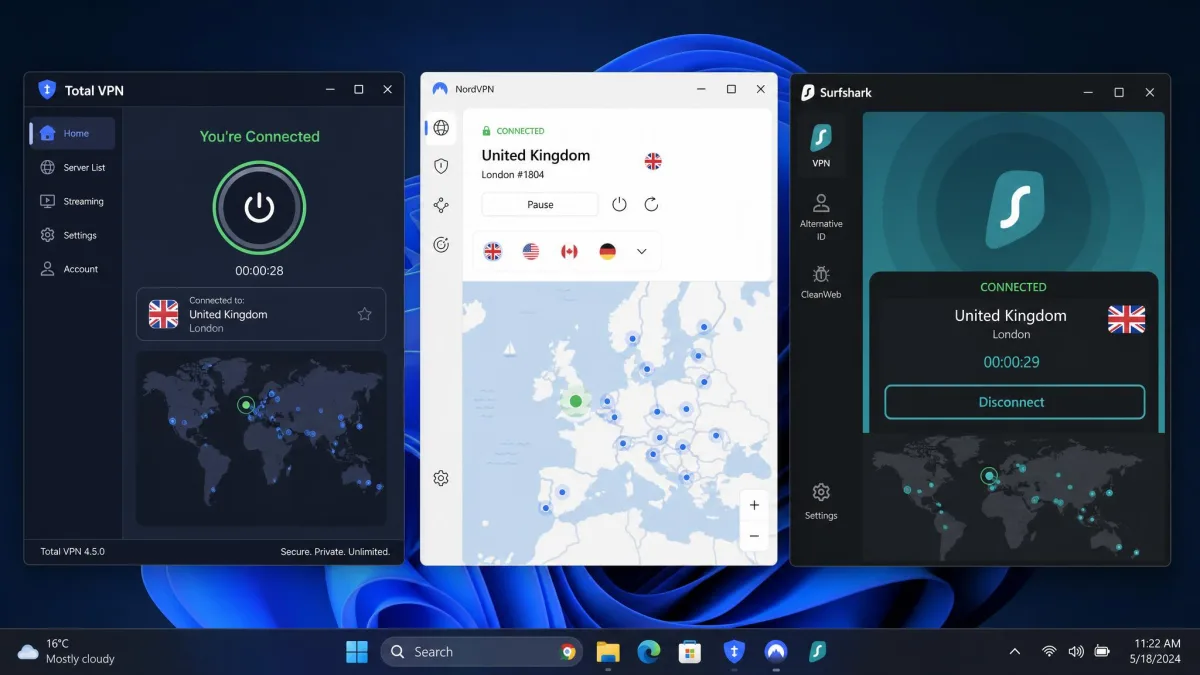Open NordVPN settings gear
This screenshot has width=1200, height=675.
pos(441,478)
